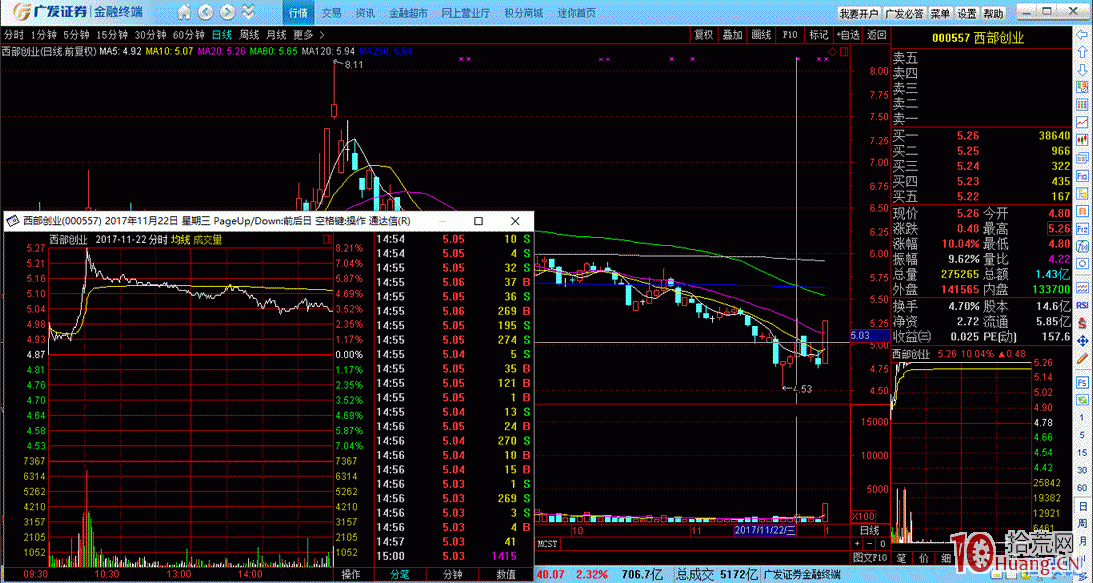The width and height of the screenshot is (1093, 583).
Task: Open the 交易 tab
Action: tap(332, 13)
